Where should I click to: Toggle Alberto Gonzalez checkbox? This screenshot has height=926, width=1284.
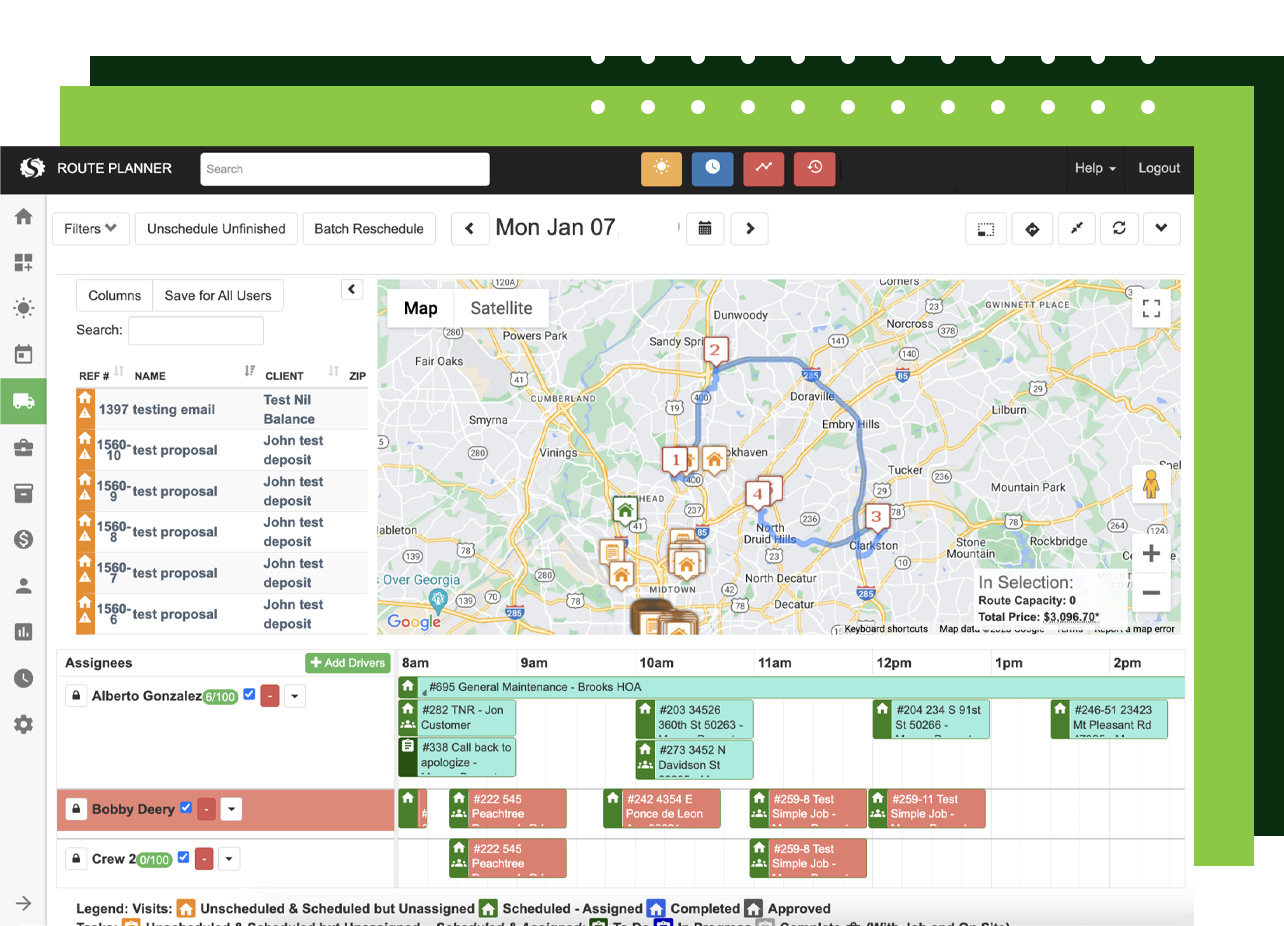(249, 694)
